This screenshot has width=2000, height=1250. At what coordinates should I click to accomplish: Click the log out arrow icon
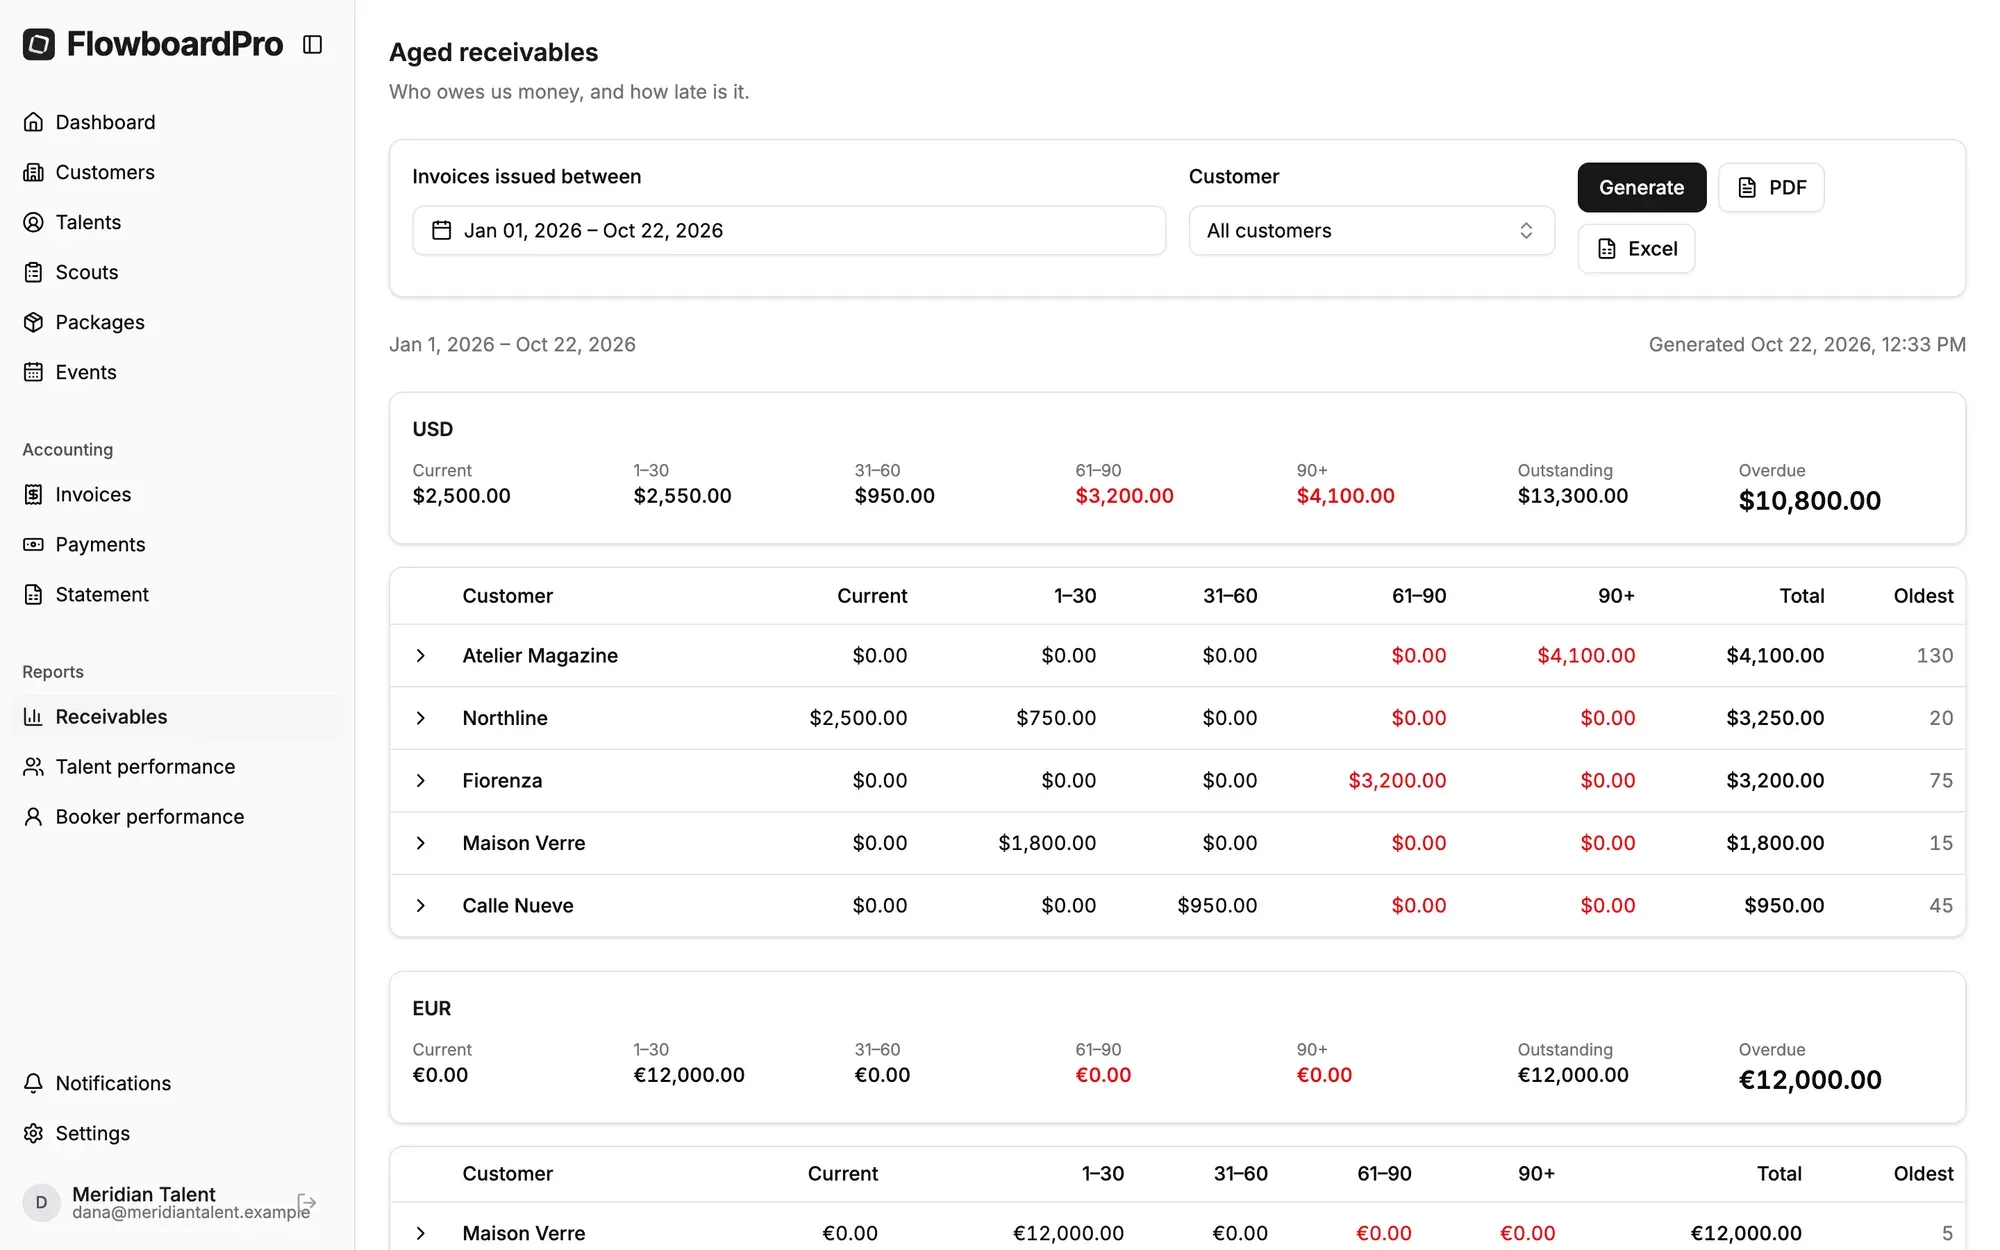click(307, 1202)
